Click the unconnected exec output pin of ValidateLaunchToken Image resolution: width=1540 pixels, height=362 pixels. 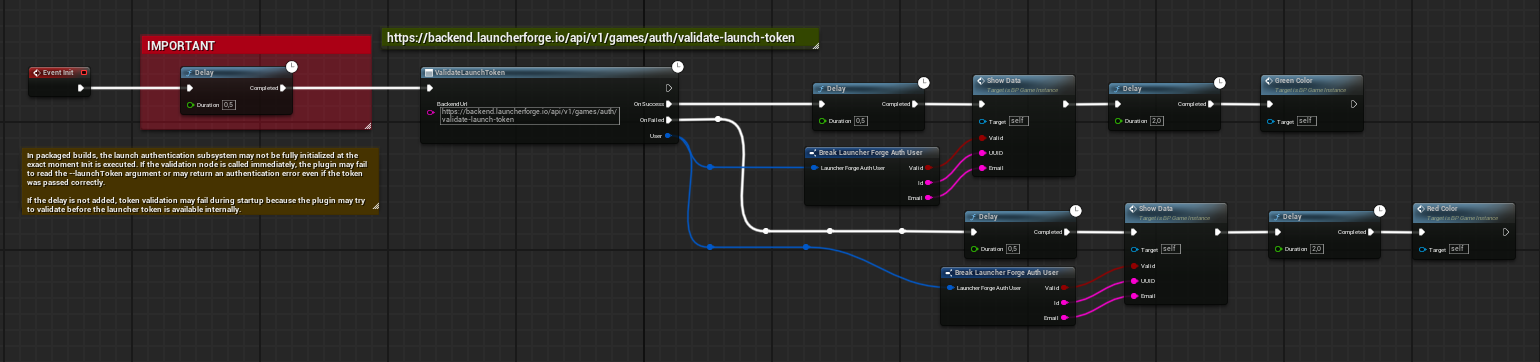point(670,88)
